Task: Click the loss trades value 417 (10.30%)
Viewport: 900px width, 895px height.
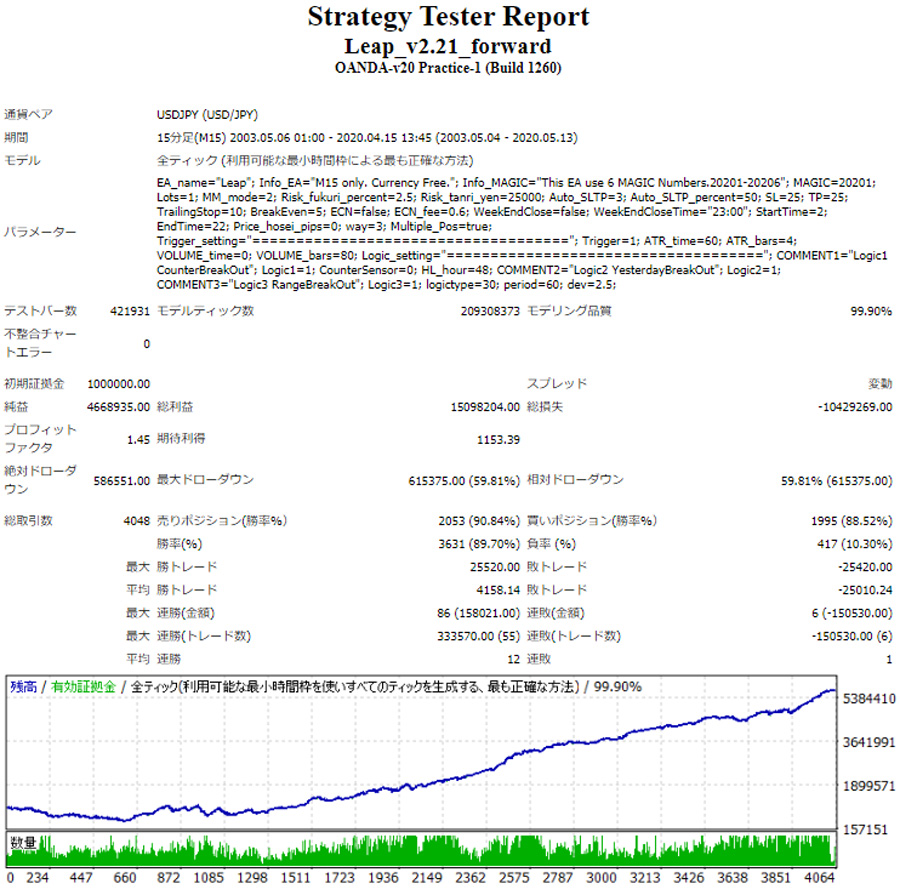Action: [x=855, y=544]
